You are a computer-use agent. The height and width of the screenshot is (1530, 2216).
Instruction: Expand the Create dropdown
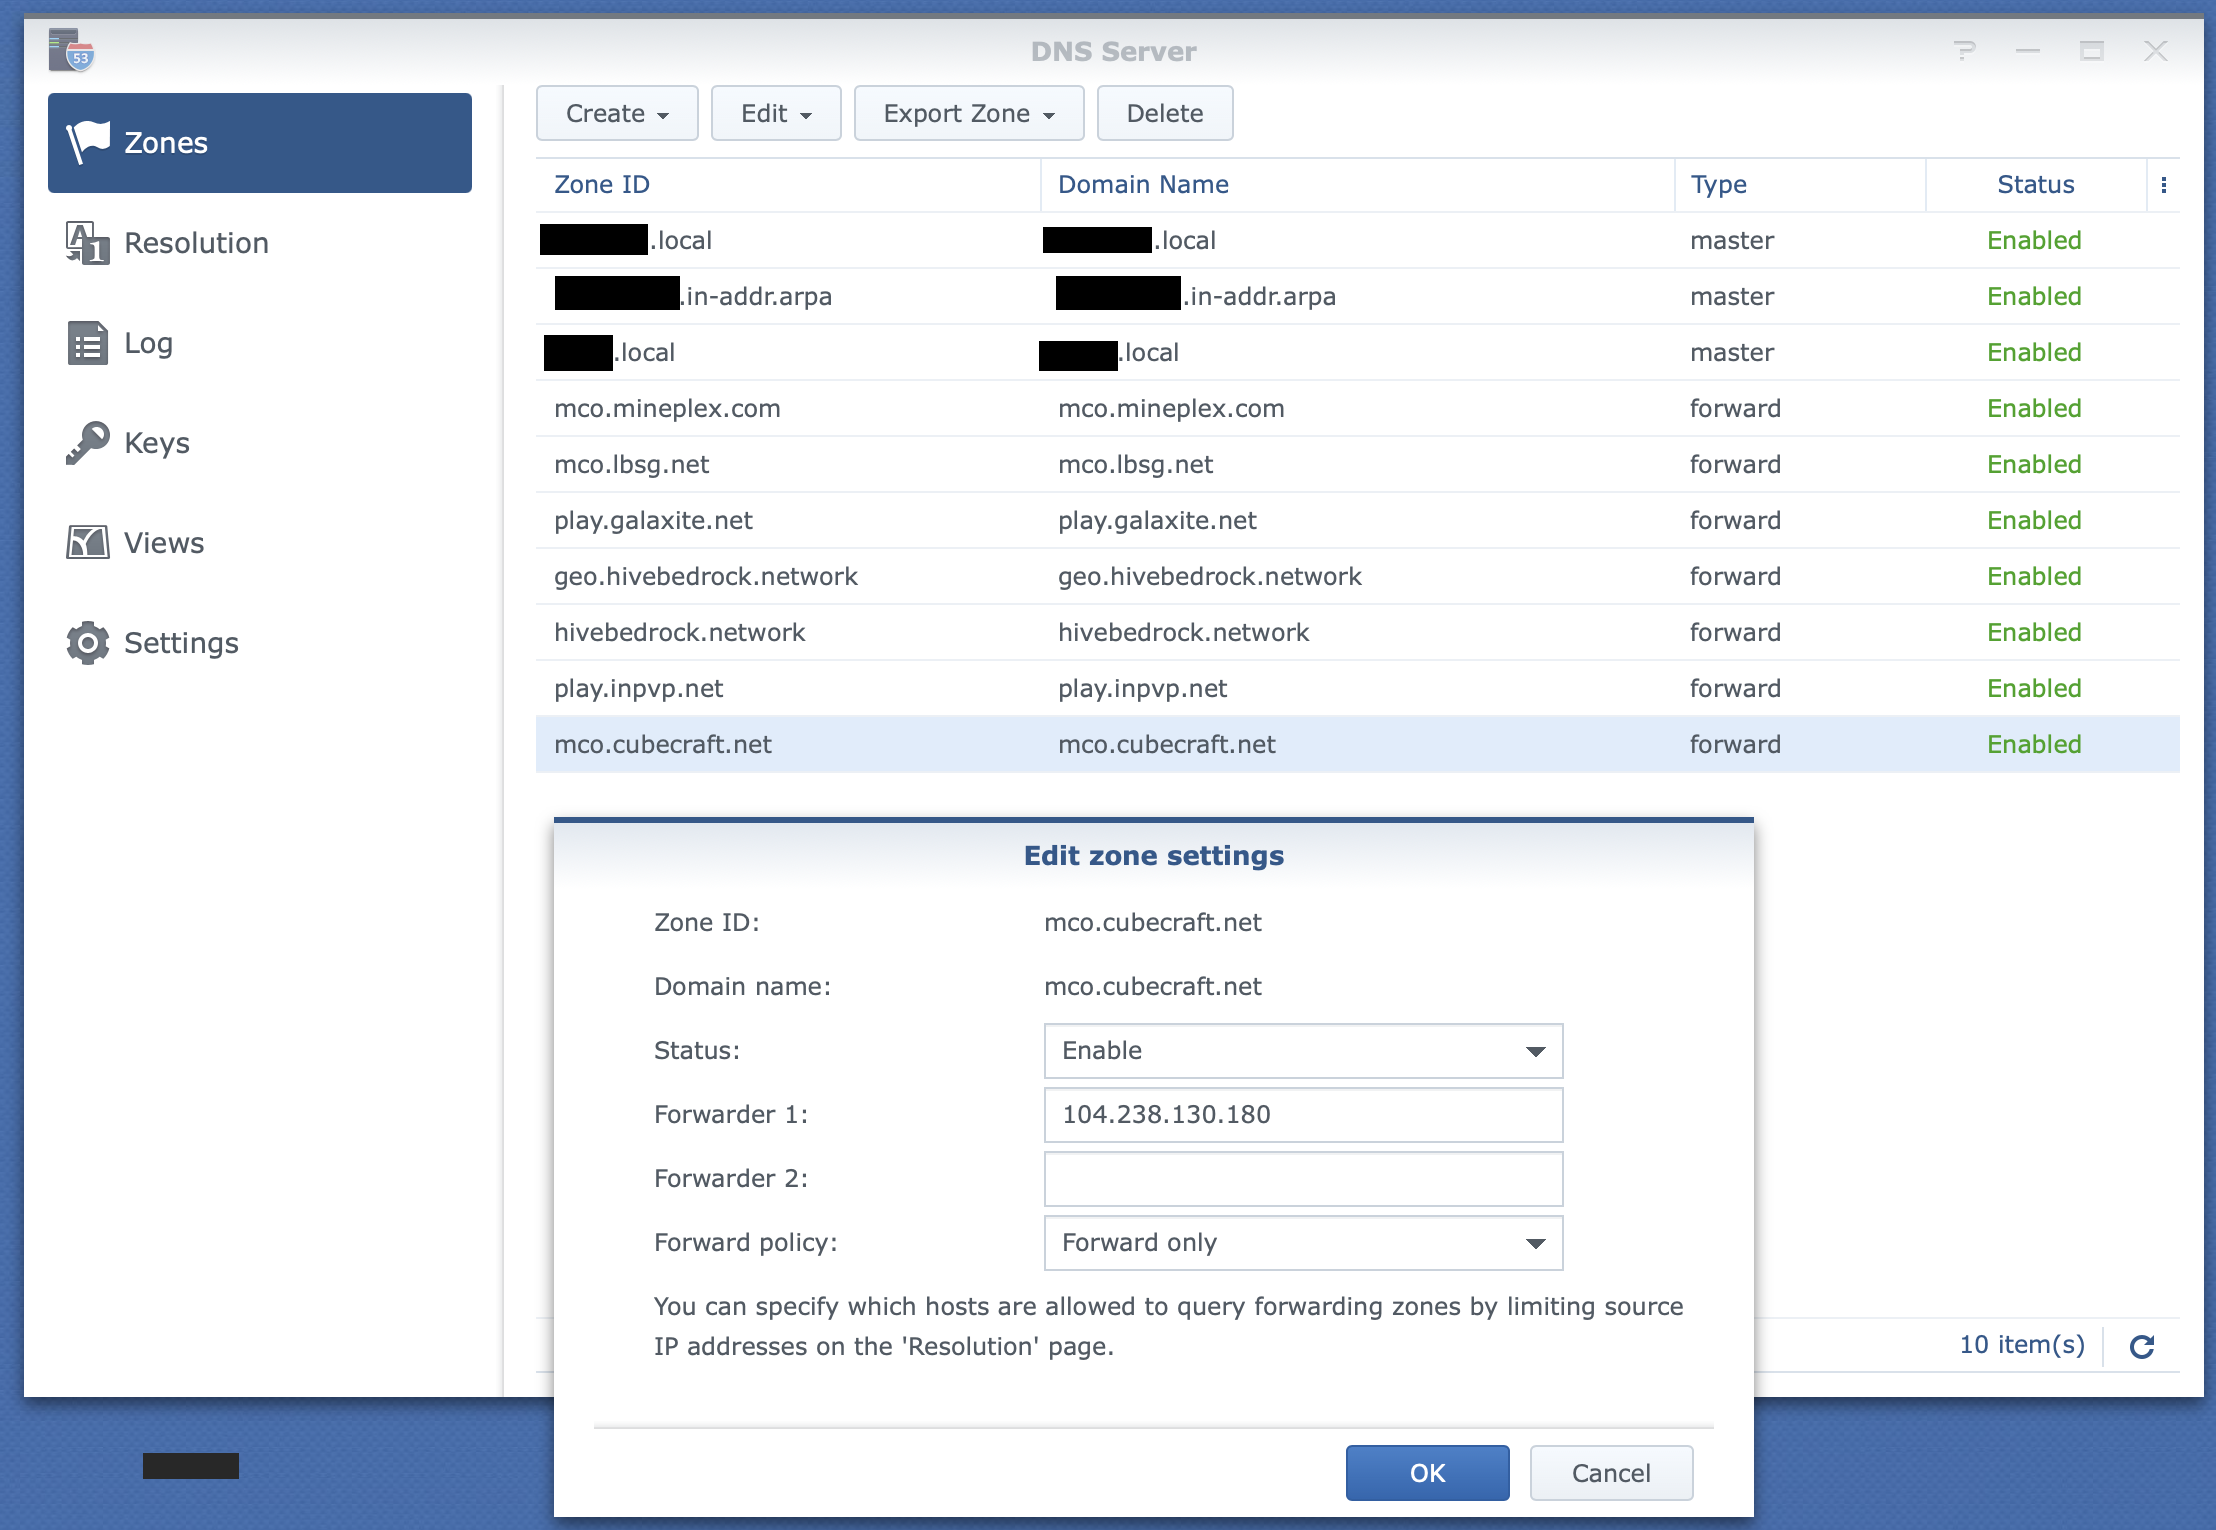(x=616, y=113)
